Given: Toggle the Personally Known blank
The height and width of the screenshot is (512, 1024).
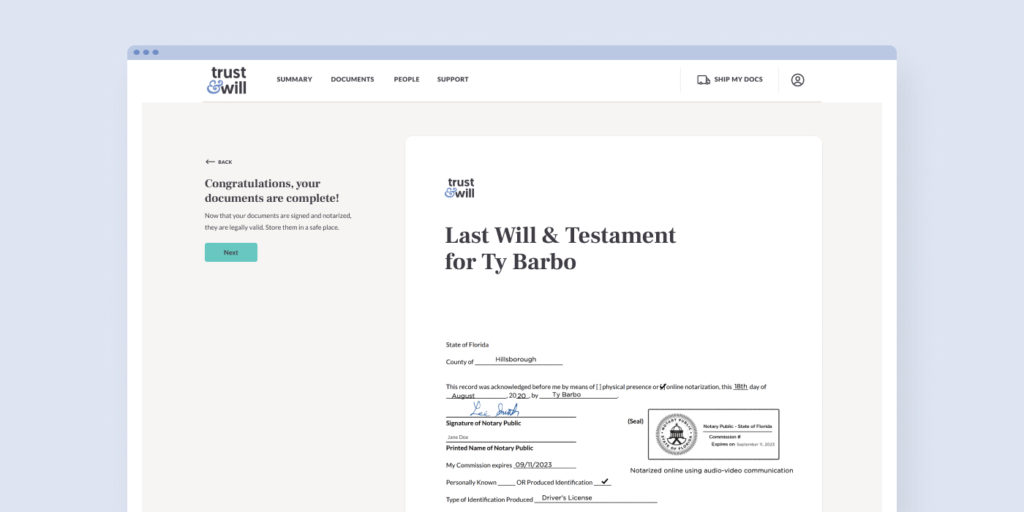Looking at the screenshot, I should 506,483.
